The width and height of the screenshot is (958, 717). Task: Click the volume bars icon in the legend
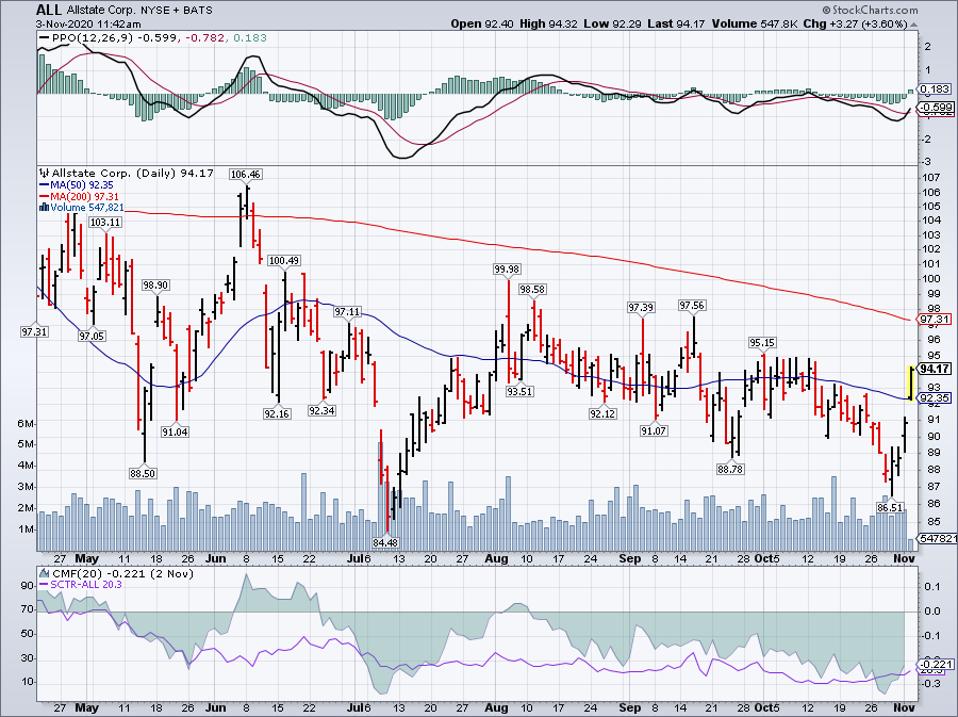(43, 208)
